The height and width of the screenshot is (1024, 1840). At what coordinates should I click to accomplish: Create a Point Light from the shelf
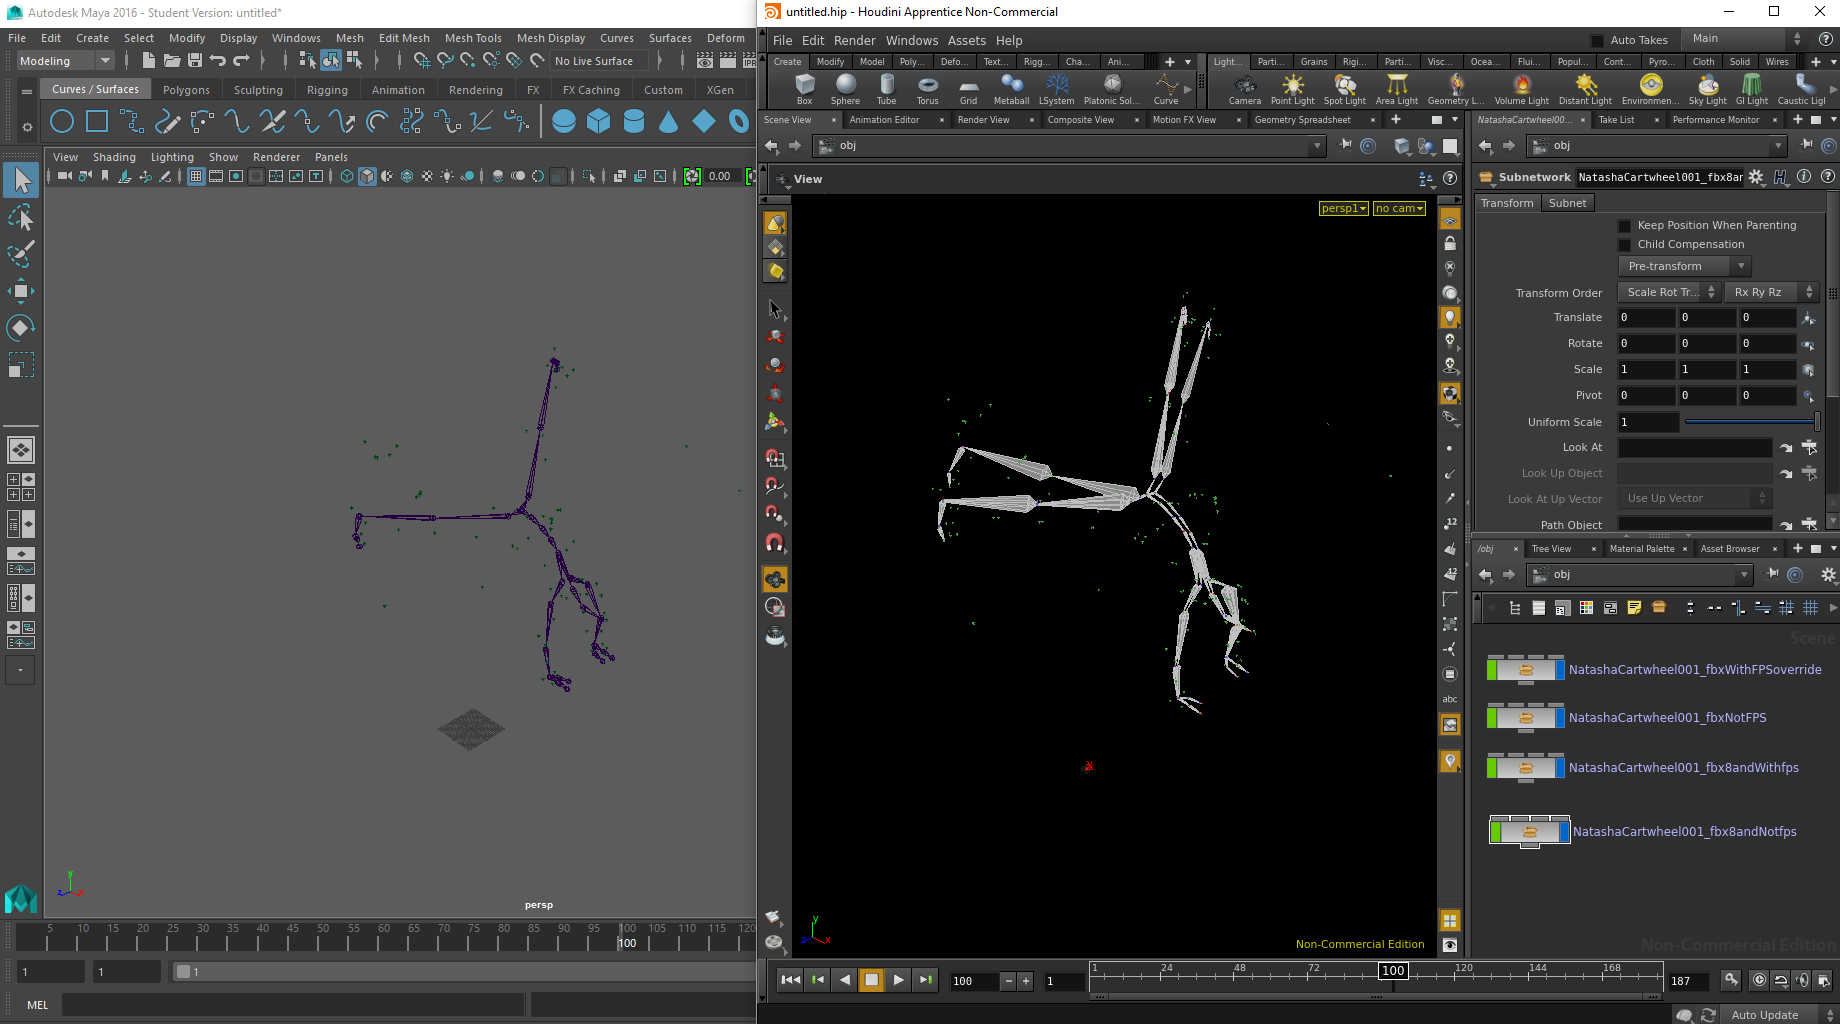tap(1292, 87)
